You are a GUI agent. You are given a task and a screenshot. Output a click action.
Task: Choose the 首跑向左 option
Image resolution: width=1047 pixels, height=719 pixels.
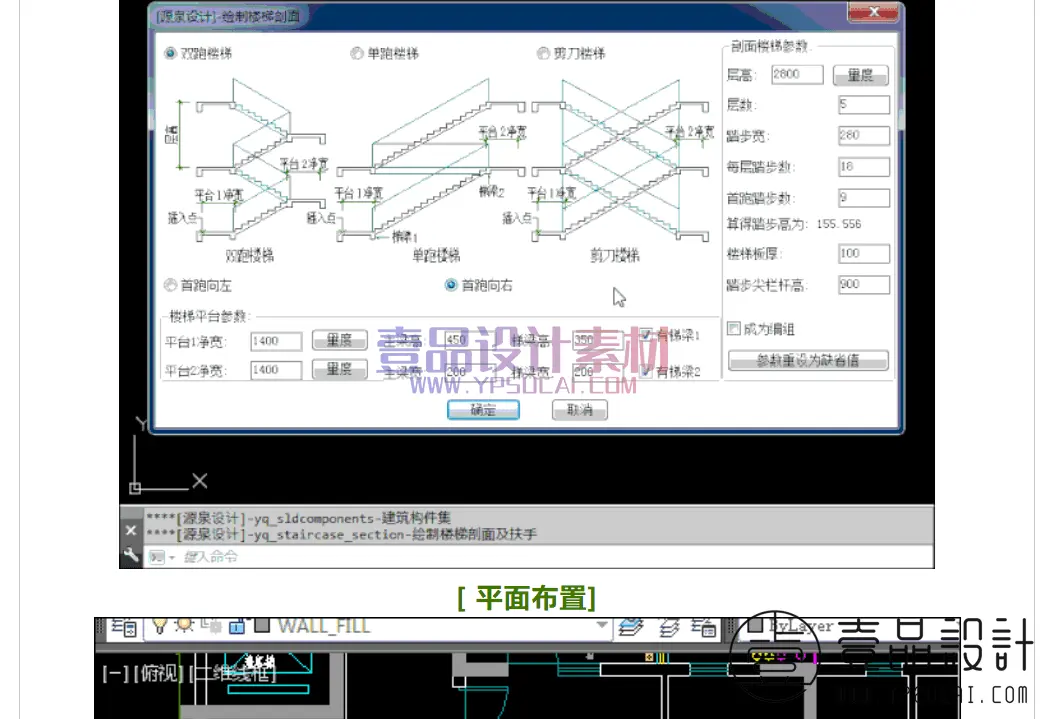[171, 286]
